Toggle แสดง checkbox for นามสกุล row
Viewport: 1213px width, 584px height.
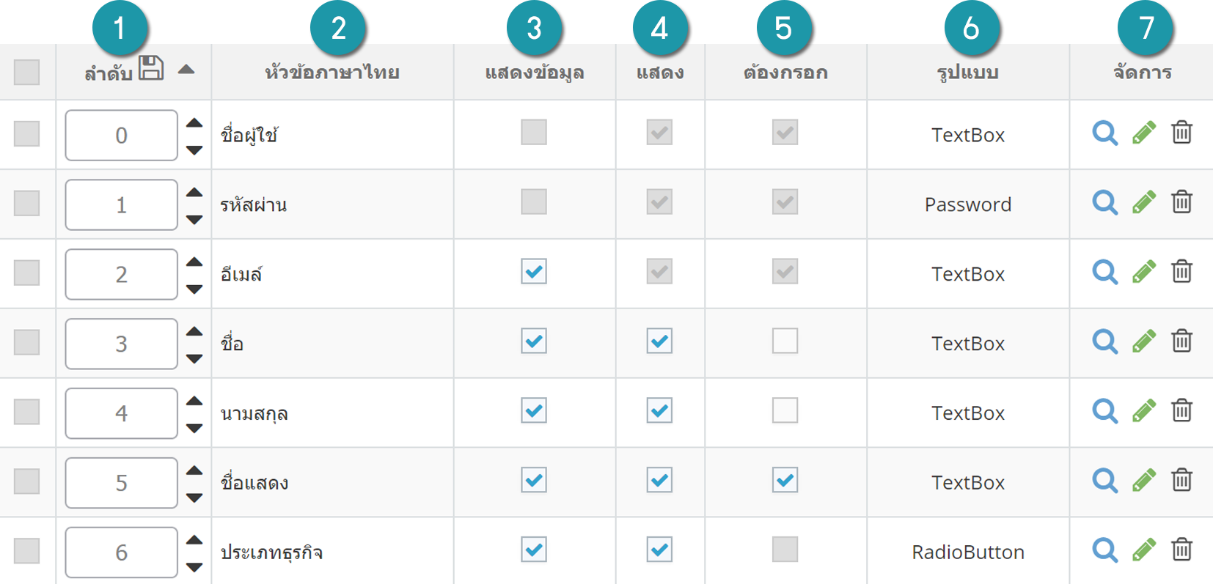pyautogui.click(x=659, y=410)
